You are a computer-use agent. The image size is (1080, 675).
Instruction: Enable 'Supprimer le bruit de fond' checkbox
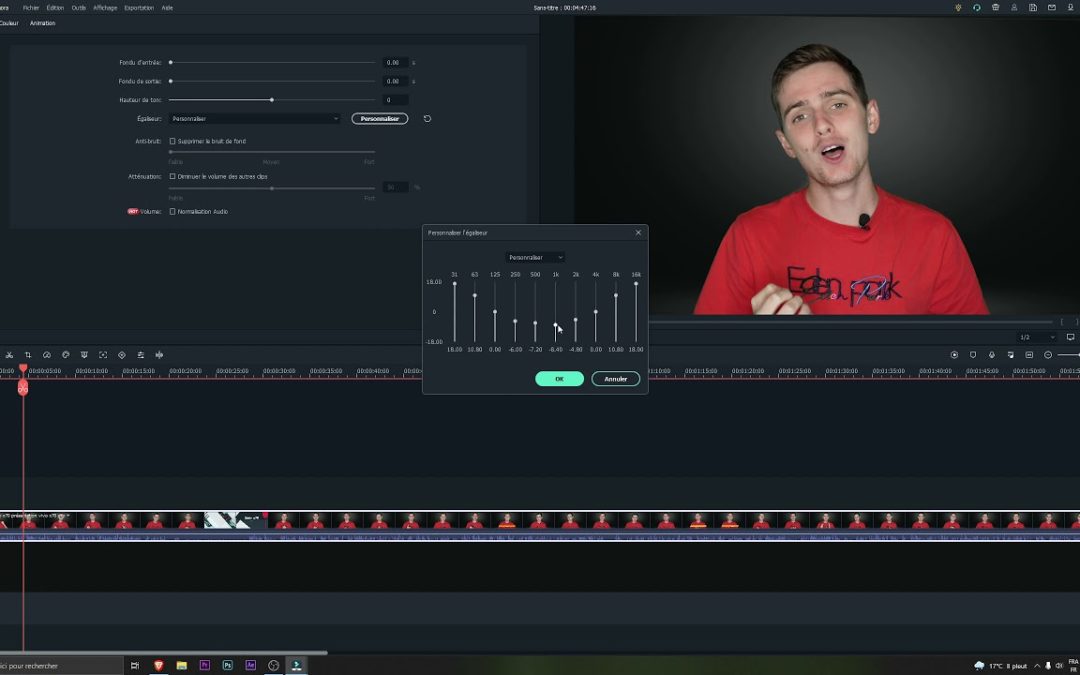[x=172, y=141]
